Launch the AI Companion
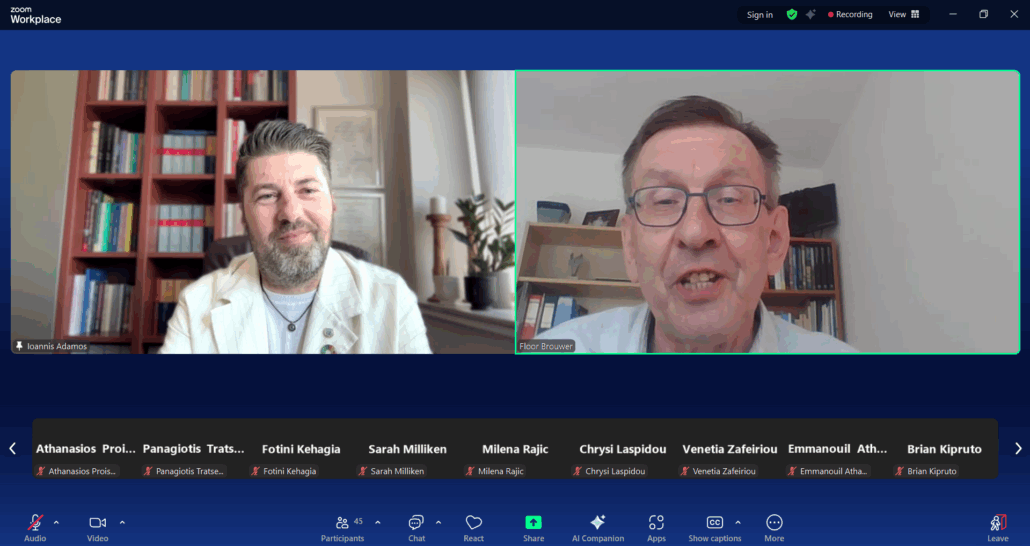The width and height of the screenshot is (1030, 546). tap(598, 526)
